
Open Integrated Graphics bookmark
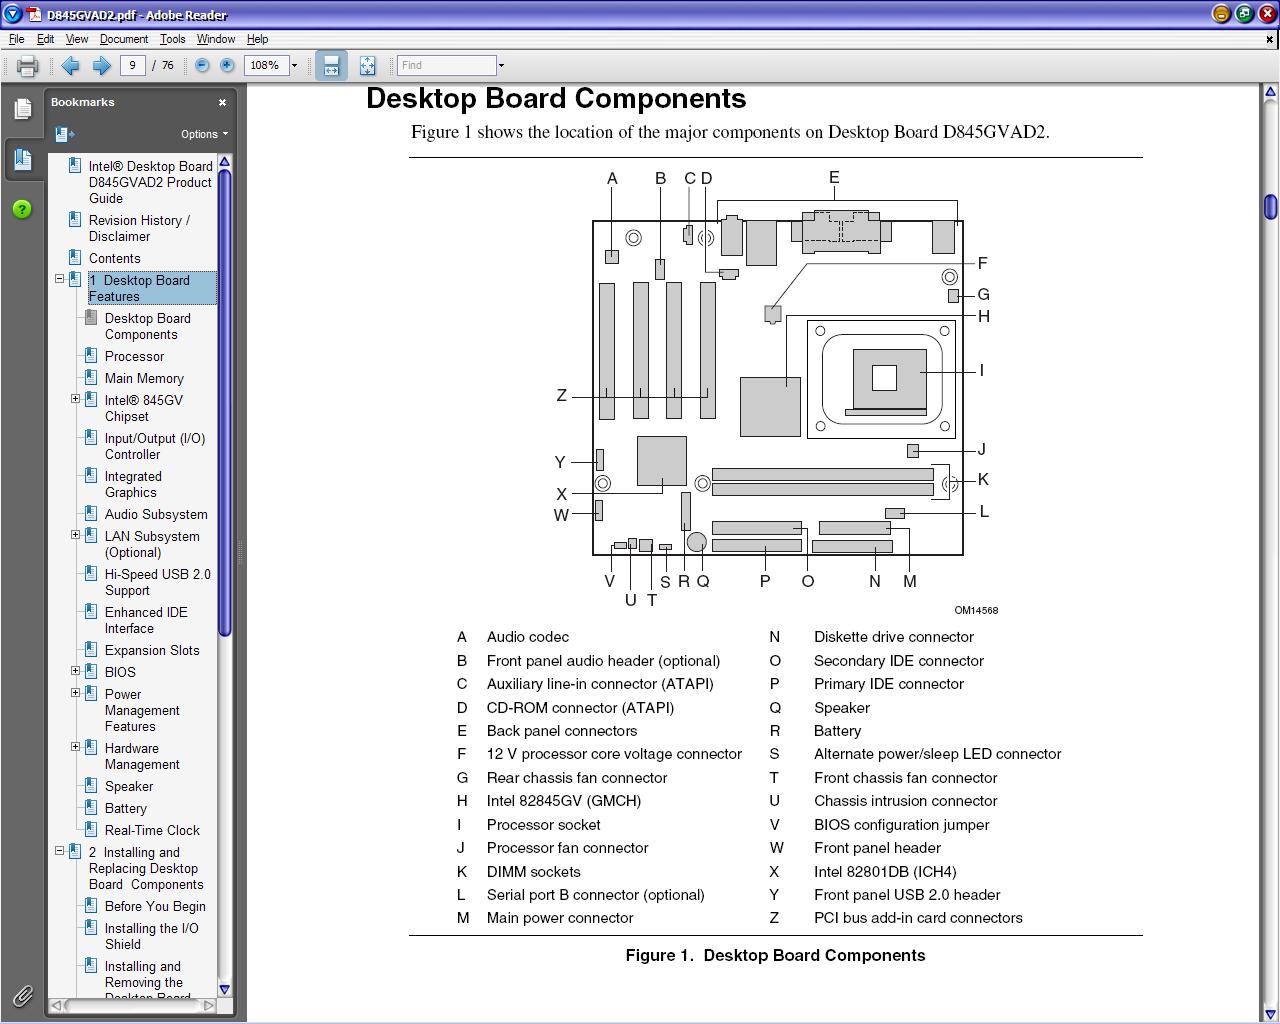(x=133, y=484)
